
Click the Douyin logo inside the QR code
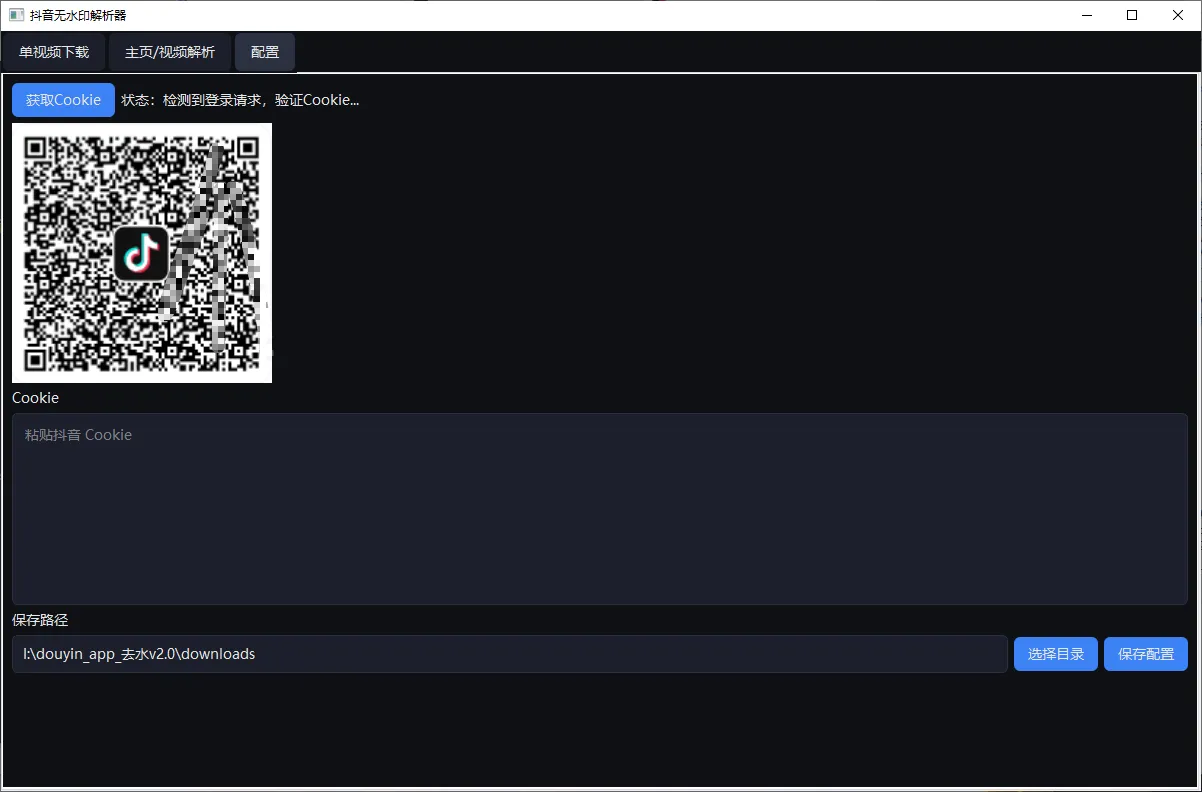click(x=141, y=253)
